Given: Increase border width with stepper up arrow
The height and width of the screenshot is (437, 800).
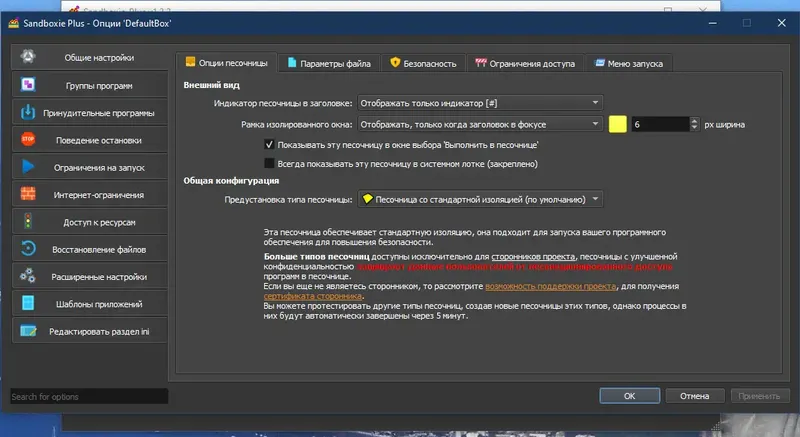Looking at the screenshot, I should pyautogui.click(x=694, y=121).
